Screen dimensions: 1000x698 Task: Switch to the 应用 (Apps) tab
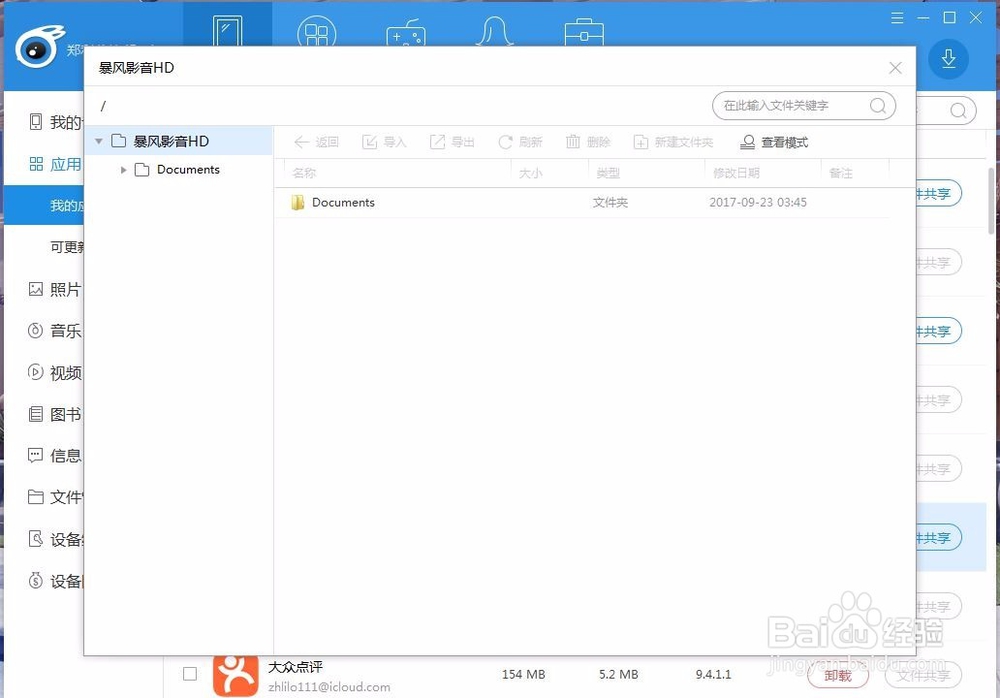click(55, 164)
